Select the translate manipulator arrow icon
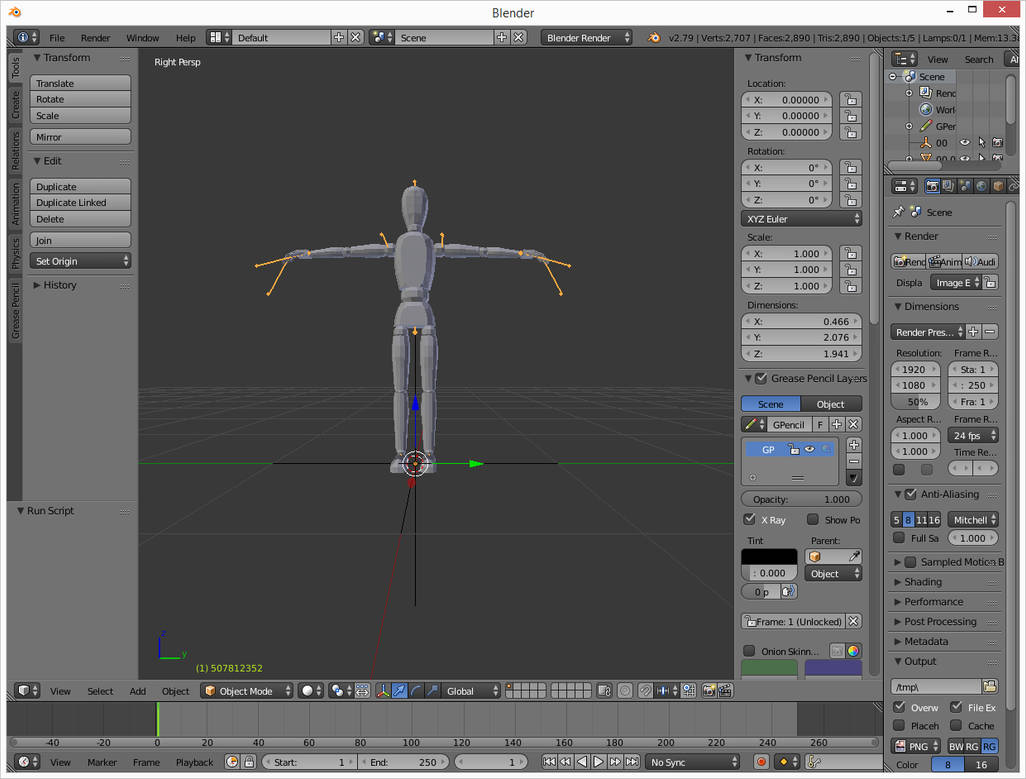Screen dimensions: 1026x779 pos(399,691)
